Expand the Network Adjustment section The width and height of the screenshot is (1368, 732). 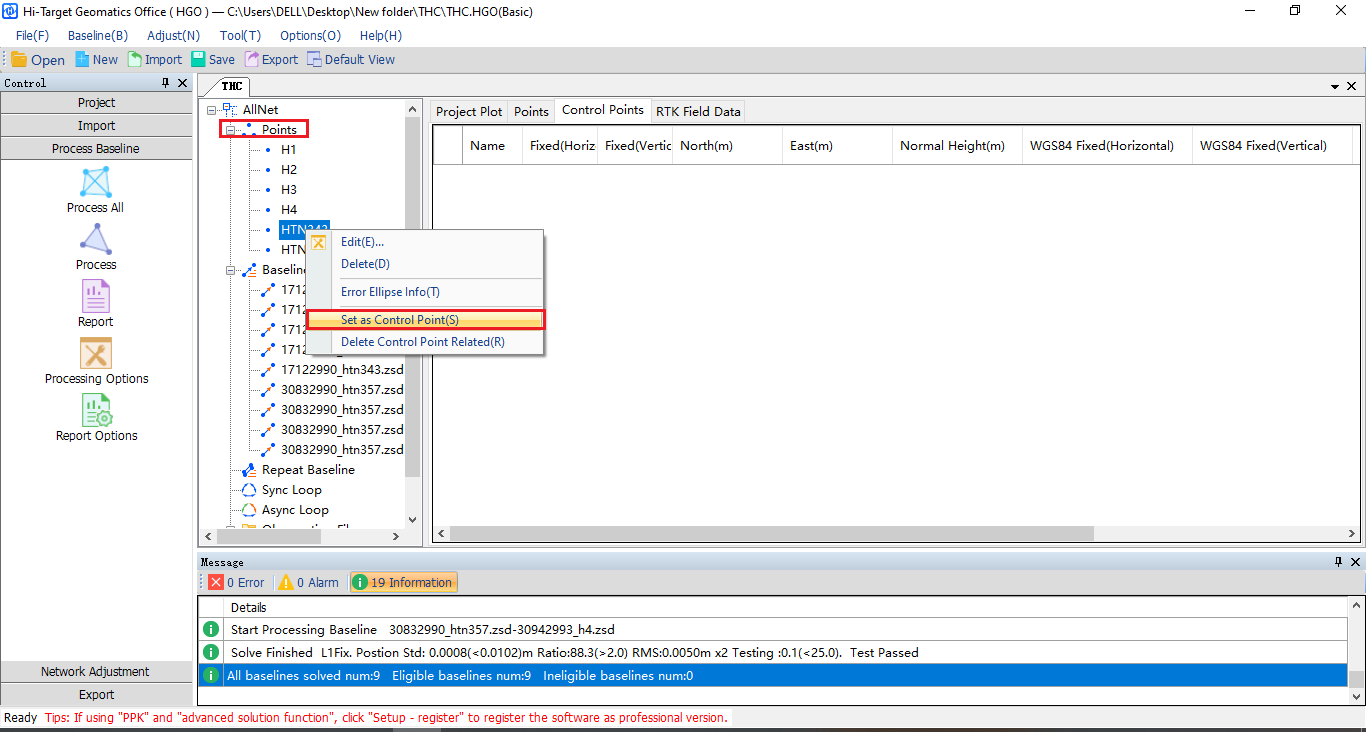click(96, 672)
